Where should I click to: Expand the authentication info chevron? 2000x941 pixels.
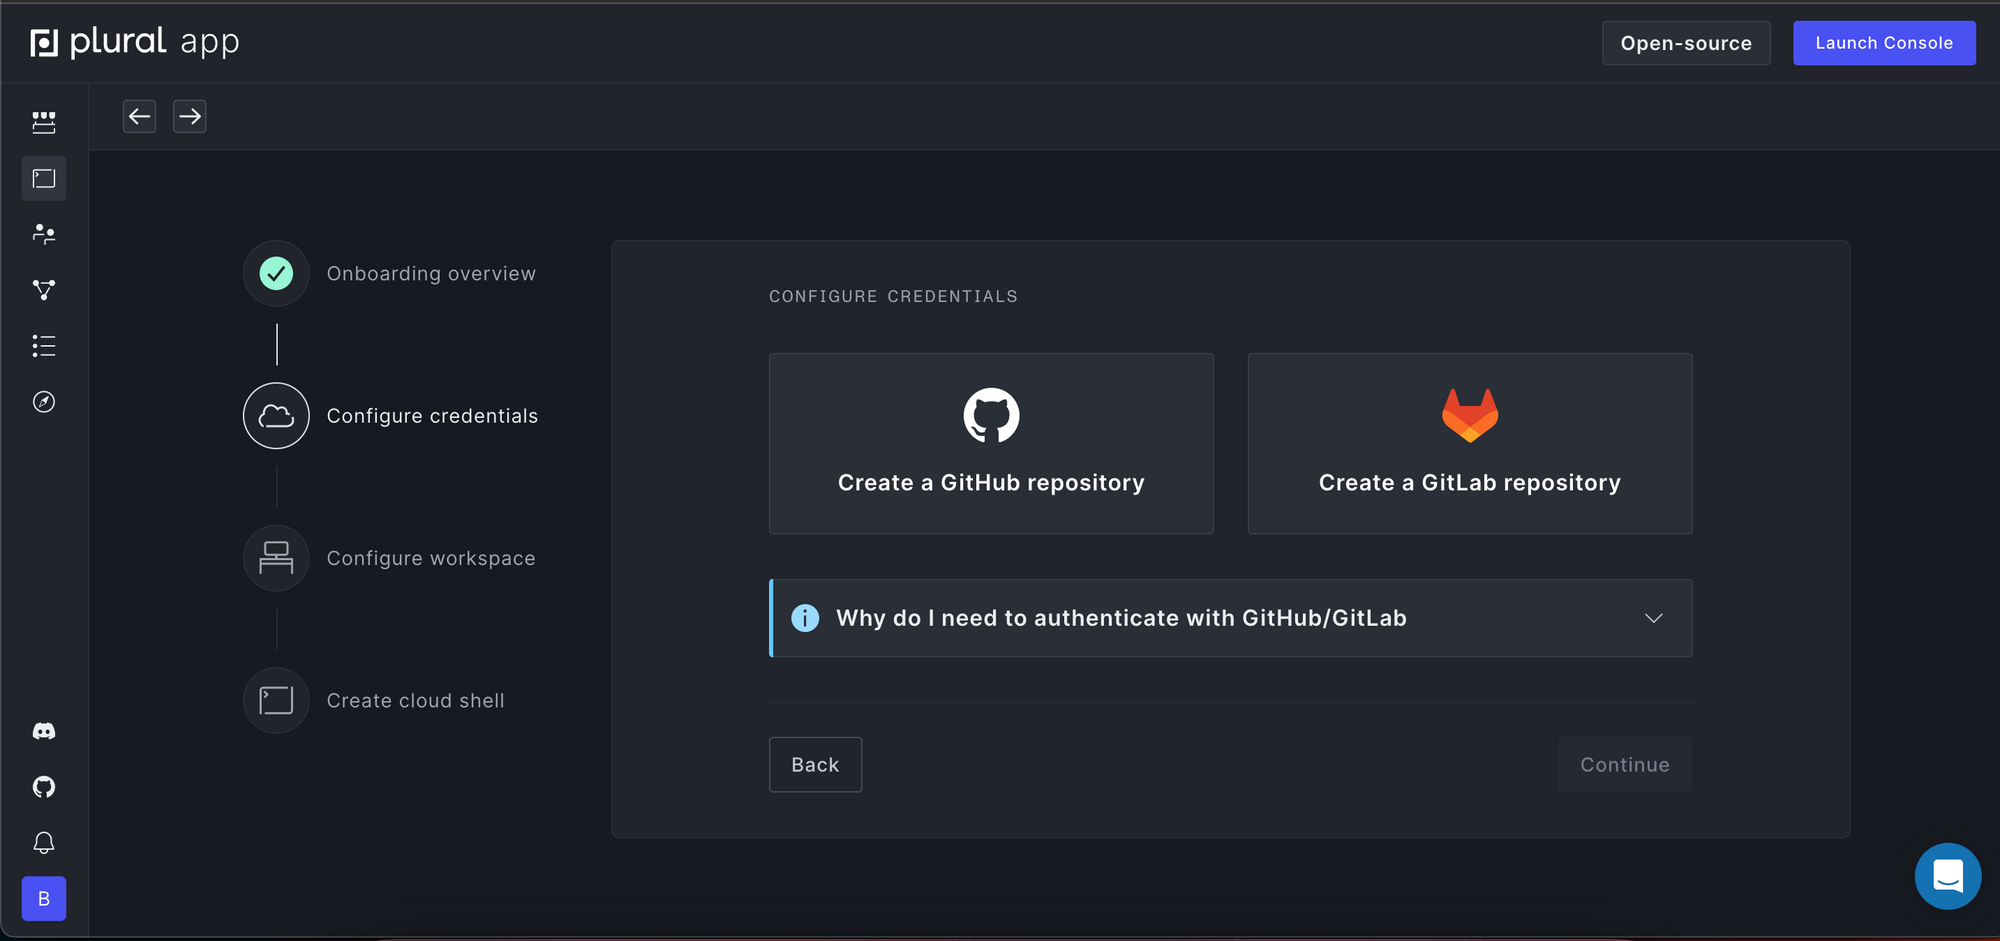point(1654,618)
